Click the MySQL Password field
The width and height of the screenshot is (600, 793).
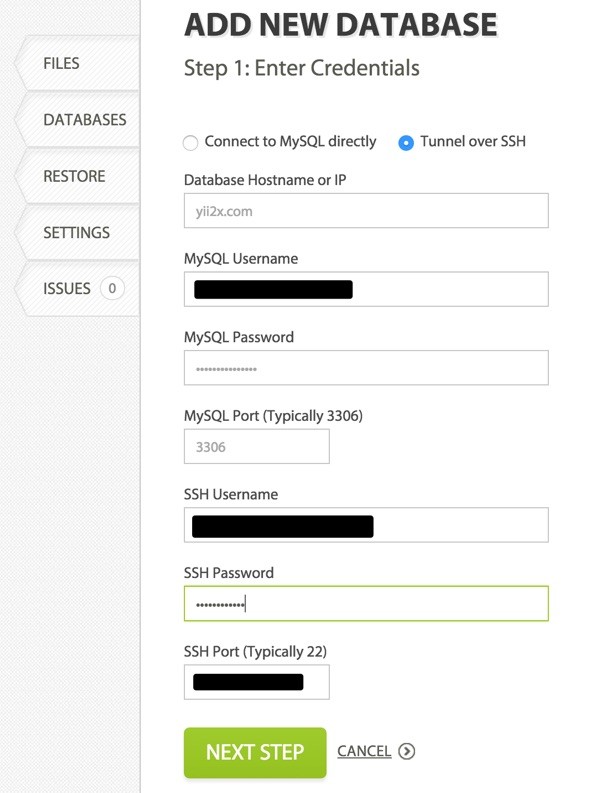point(366,368)
